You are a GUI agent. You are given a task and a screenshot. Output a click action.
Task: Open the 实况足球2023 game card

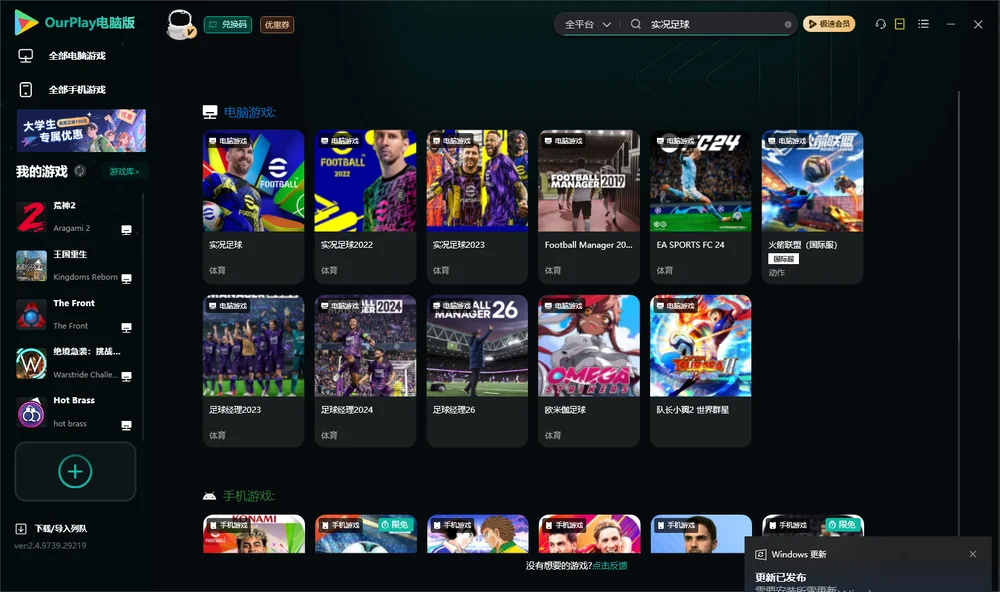tap(477, 207)
